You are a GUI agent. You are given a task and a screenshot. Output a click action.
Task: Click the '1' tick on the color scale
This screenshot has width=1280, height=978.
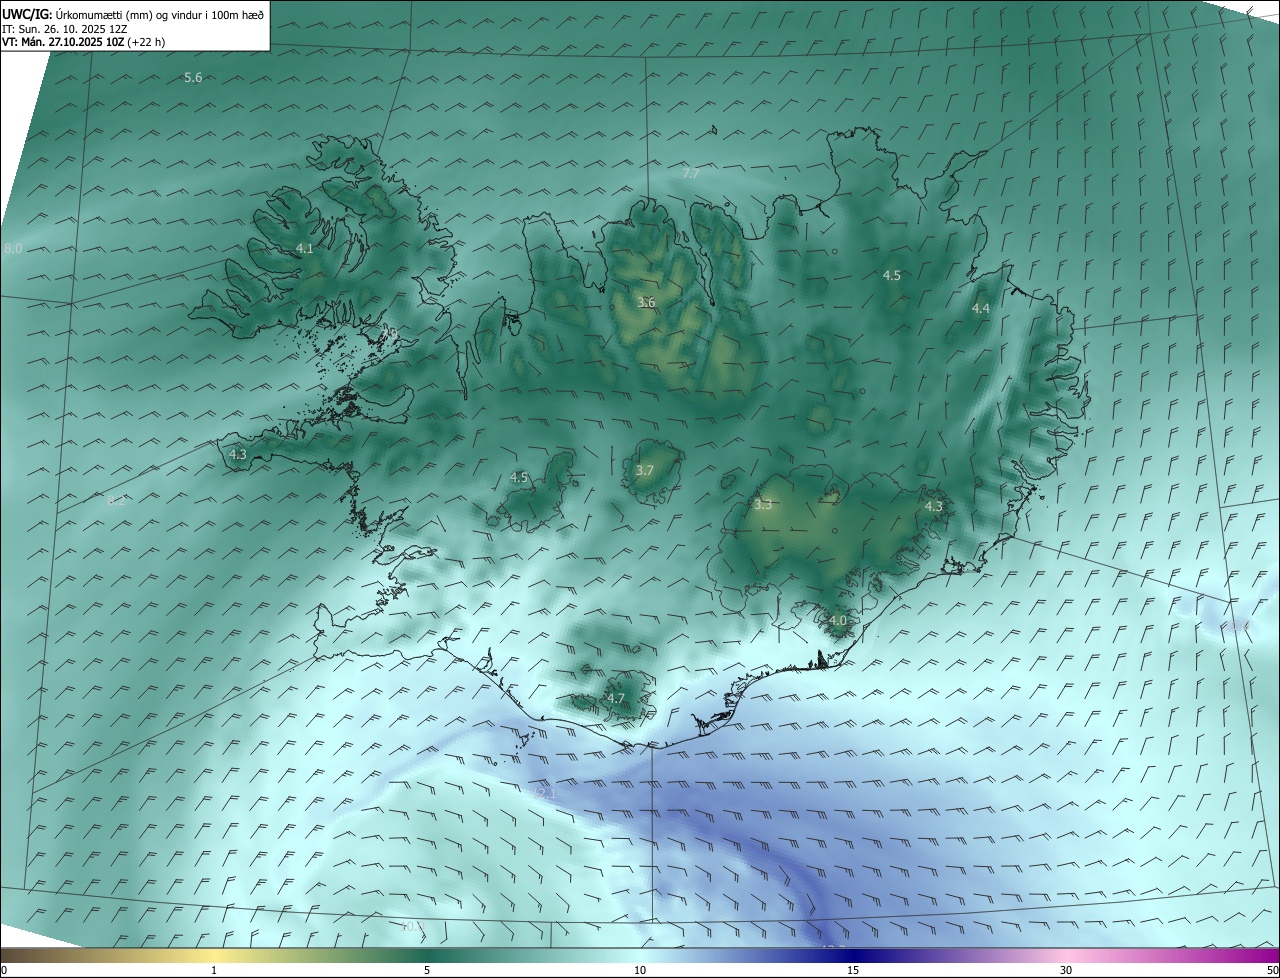tap(214, 970)
